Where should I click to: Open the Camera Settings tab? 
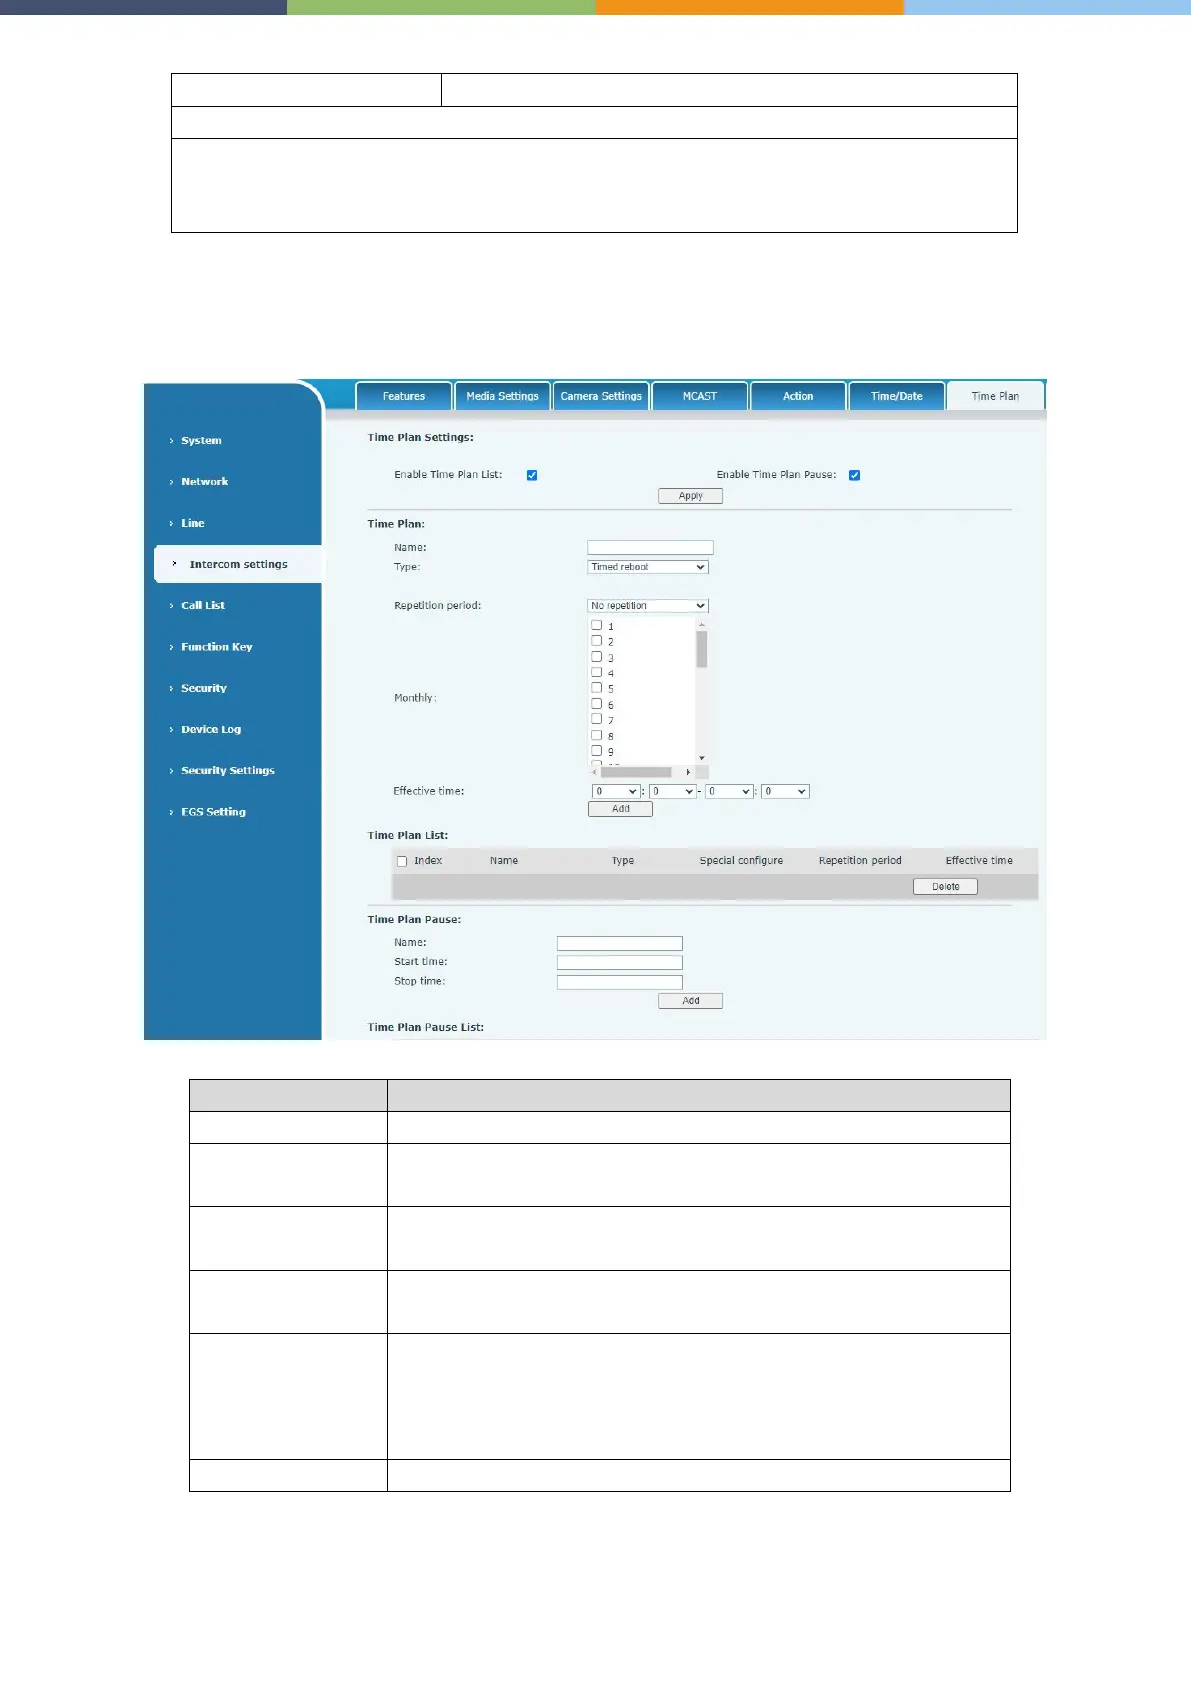tap(601, 396)
